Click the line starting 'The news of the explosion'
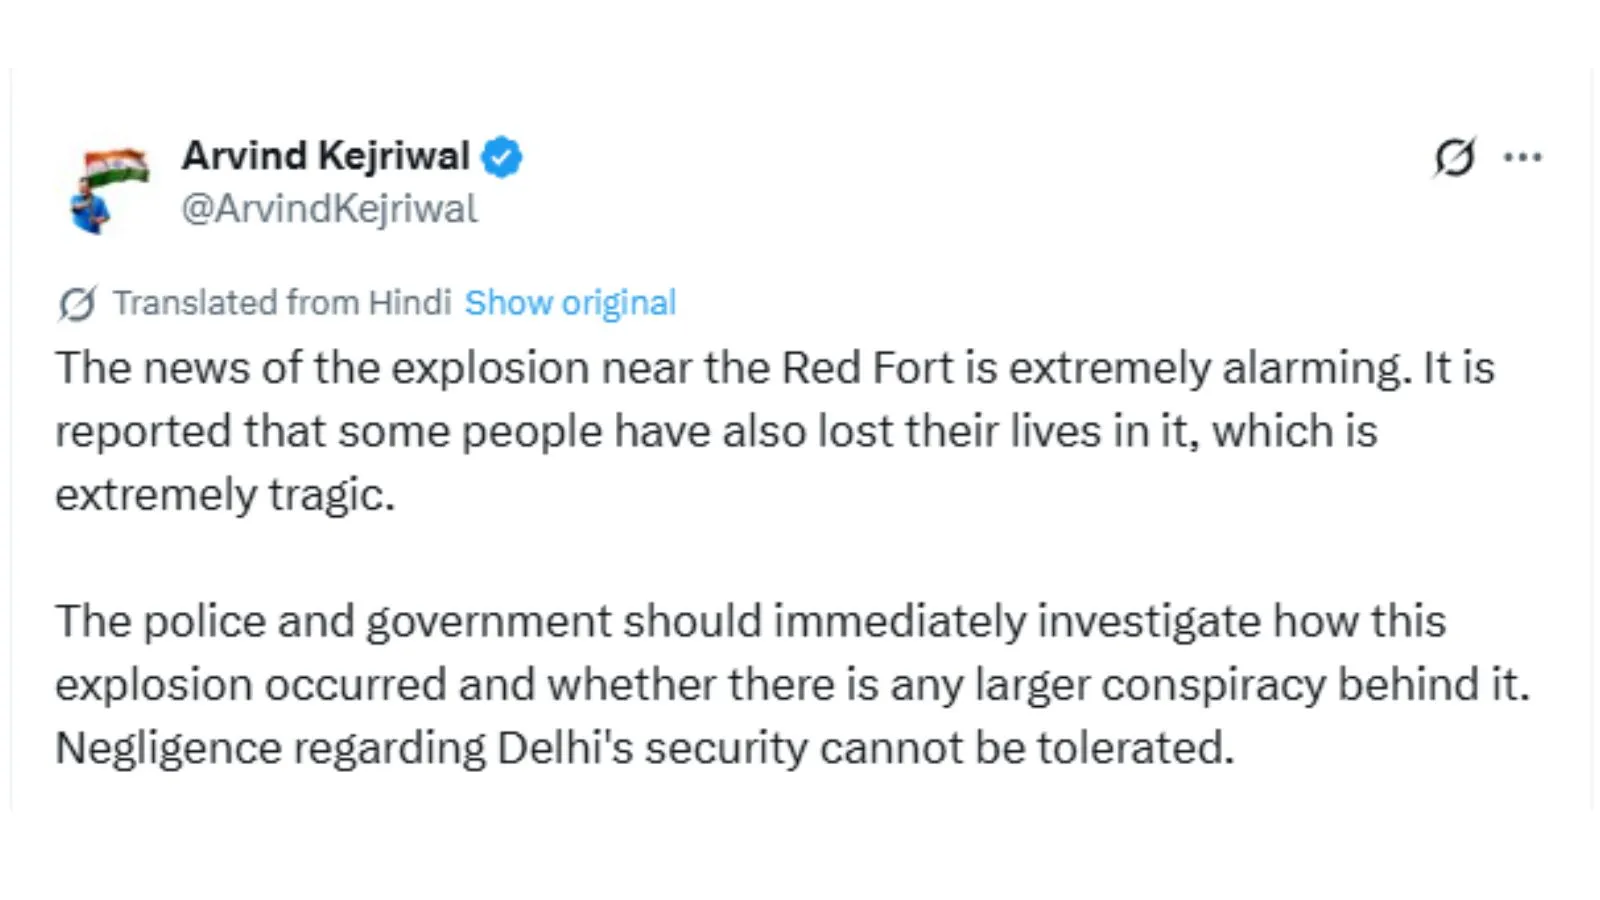Viewport: 1600px width, 900px height. point(774,368)
